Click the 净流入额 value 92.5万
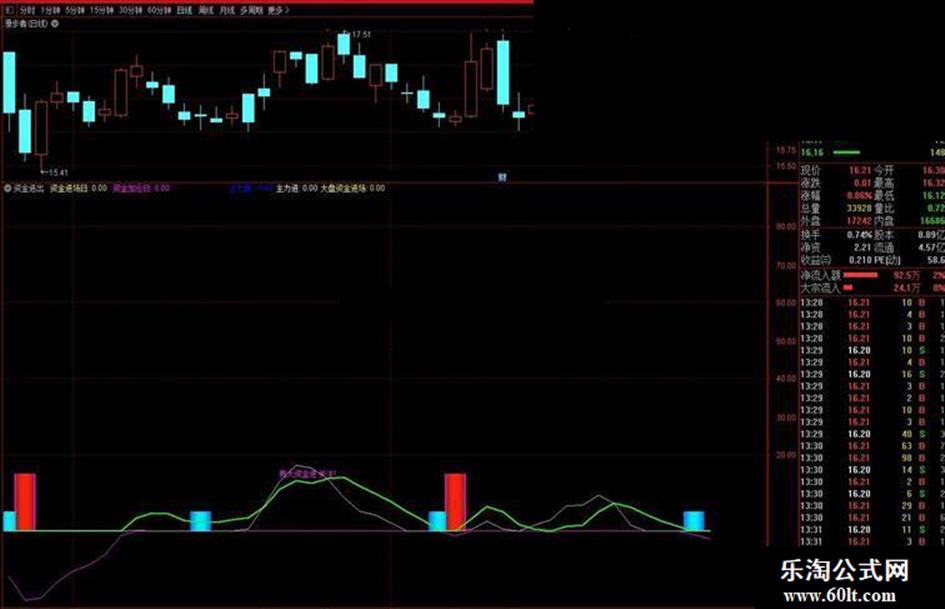This screenshot has width=945, height=609. [906, 275]
